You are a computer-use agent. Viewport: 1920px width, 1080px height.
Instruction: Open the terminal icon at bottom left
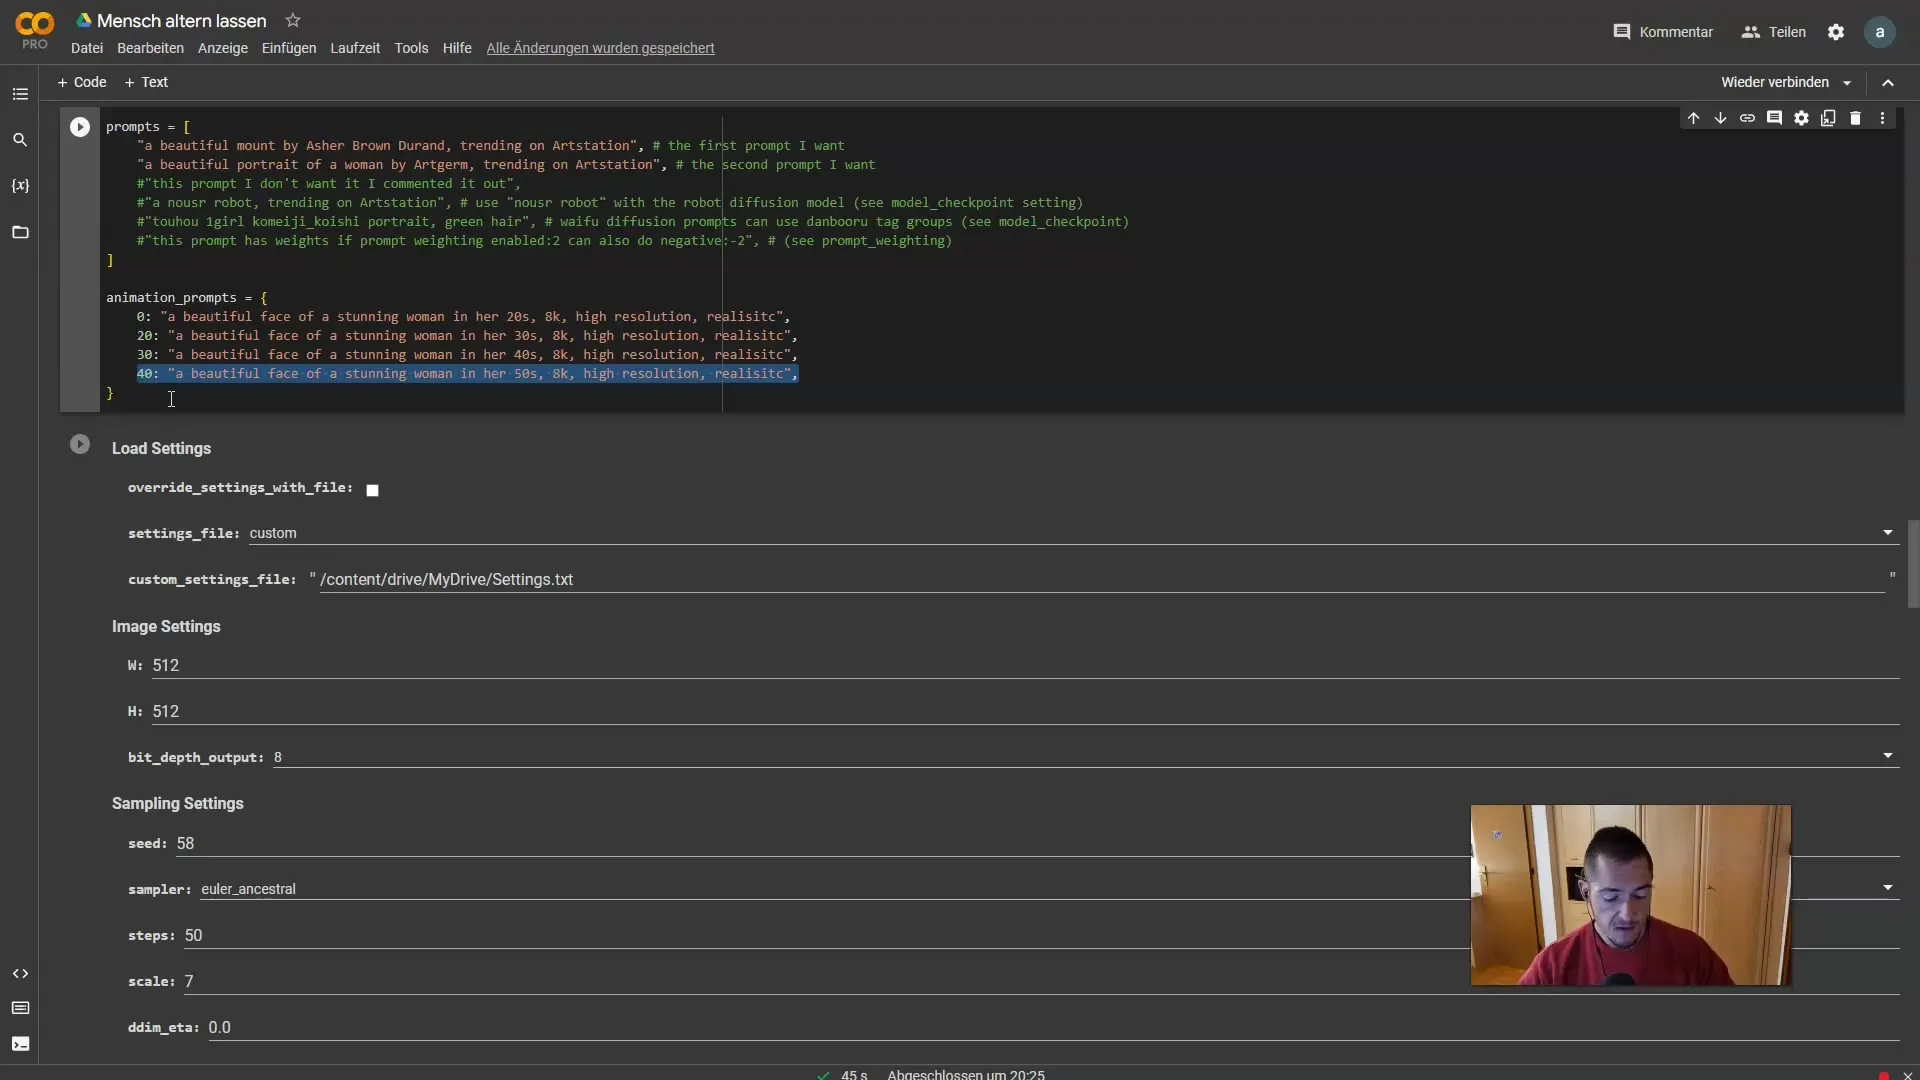[x=20, y=1044]
